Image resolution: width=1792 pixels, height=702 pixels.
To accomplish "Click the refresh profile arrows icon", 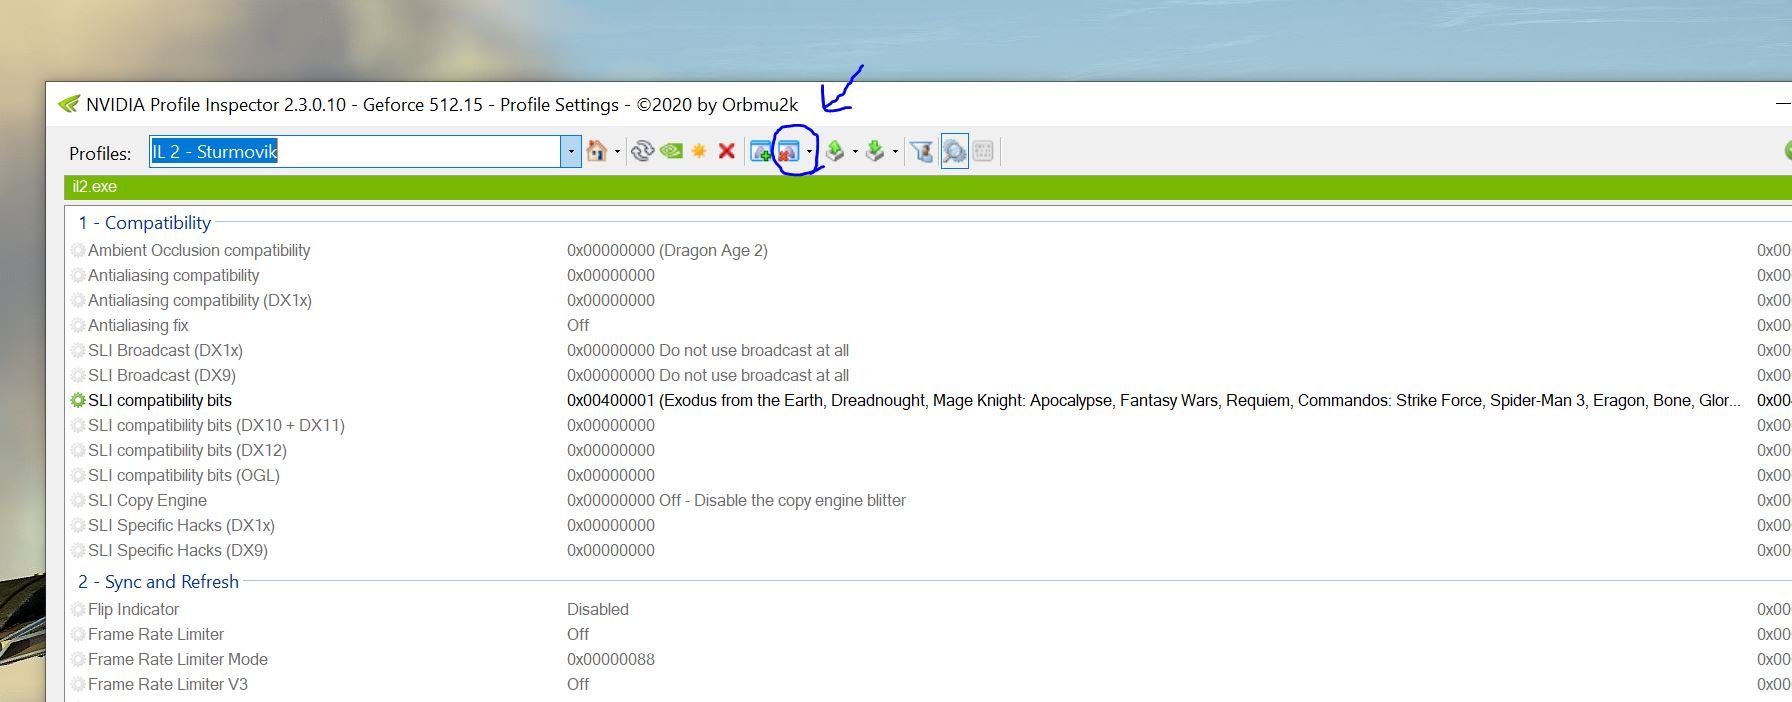I will (x=643, y=151).
